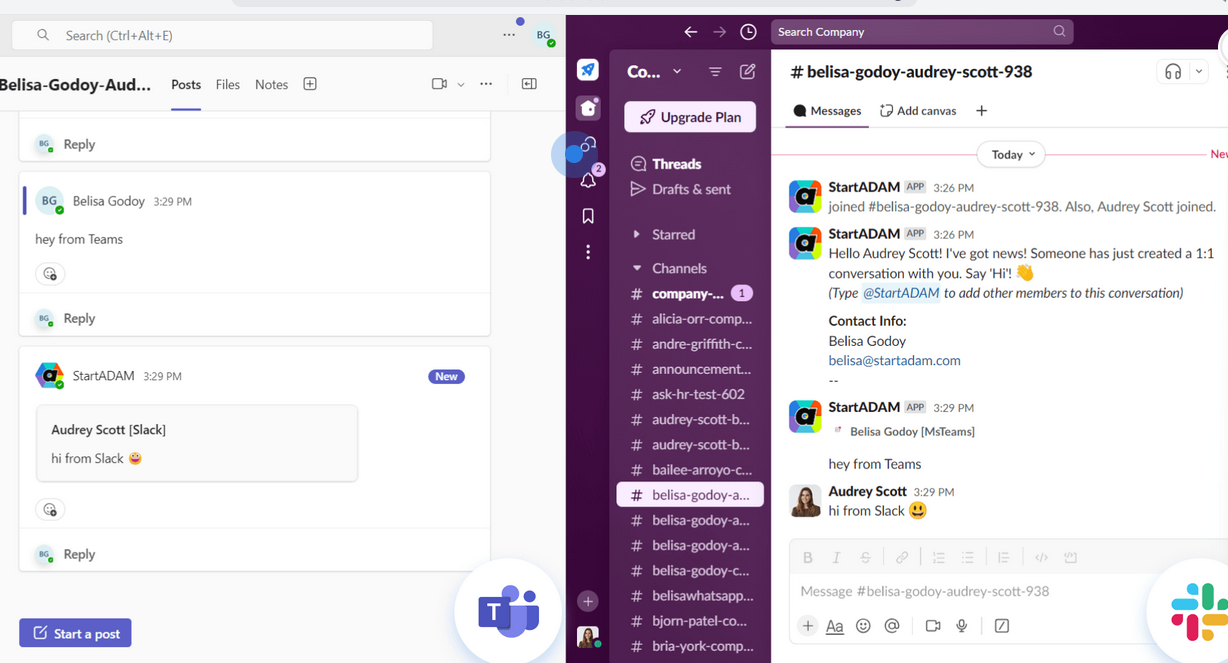Collapse the Channels section

point(637,268)
